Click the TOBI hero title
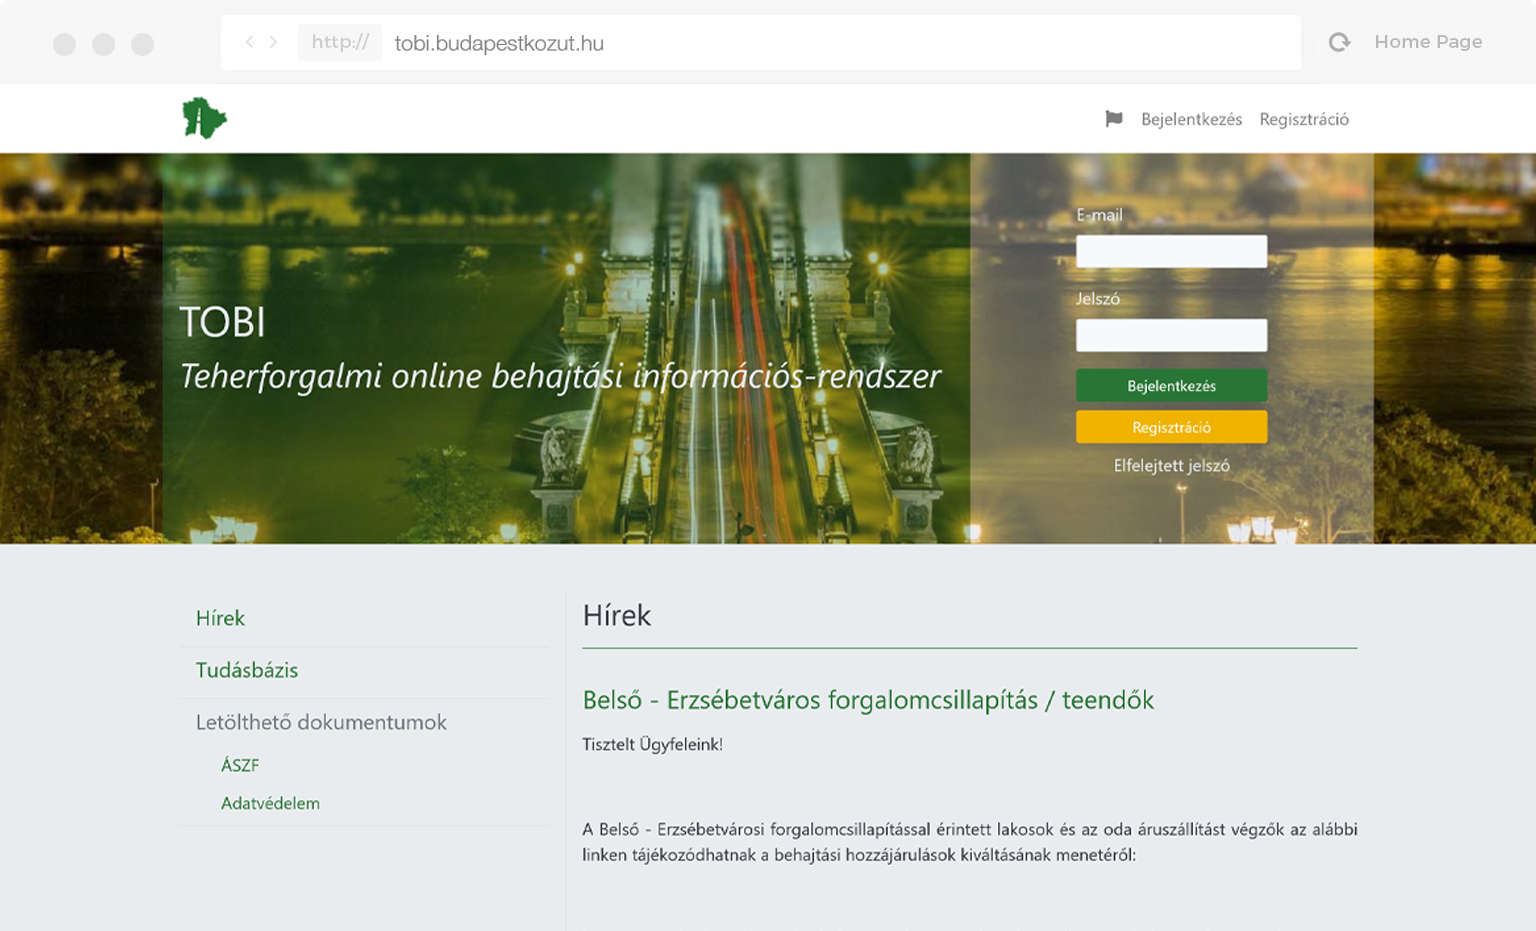Image resolution: width=1536 pixels, height=931 pixels. click(x=222, y=322)
